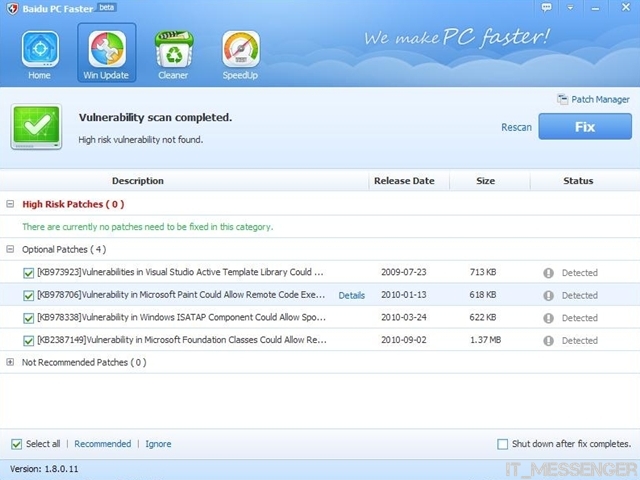Uncheck the KB2387149 Foundation Classes checkbox

tap(29, 340)
